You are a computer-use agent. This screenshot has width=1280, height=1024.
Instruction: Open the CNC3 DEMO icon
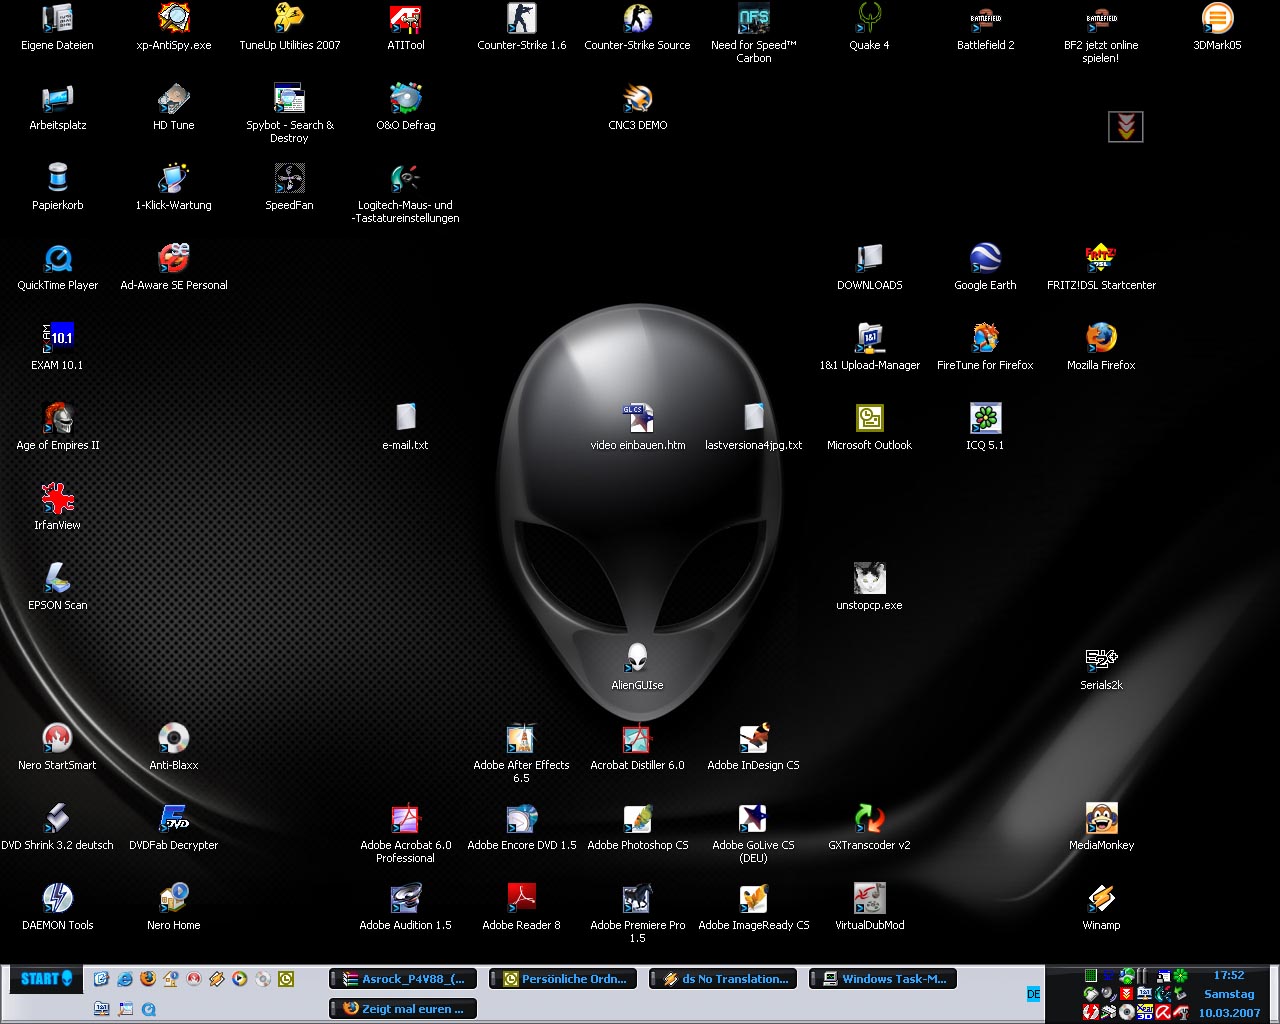coord(637,108)
